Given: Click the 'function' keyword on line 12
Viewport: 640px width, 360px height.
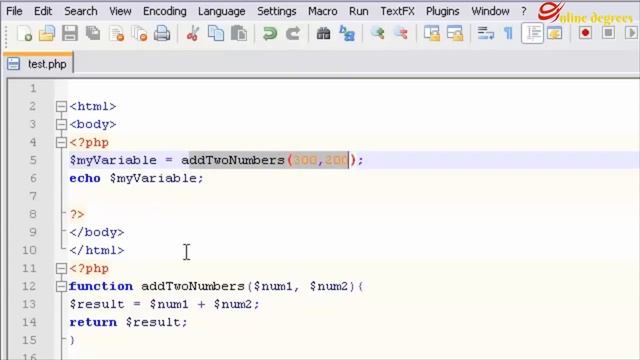Looking at the screenshot, I should (x=101, y=286).
